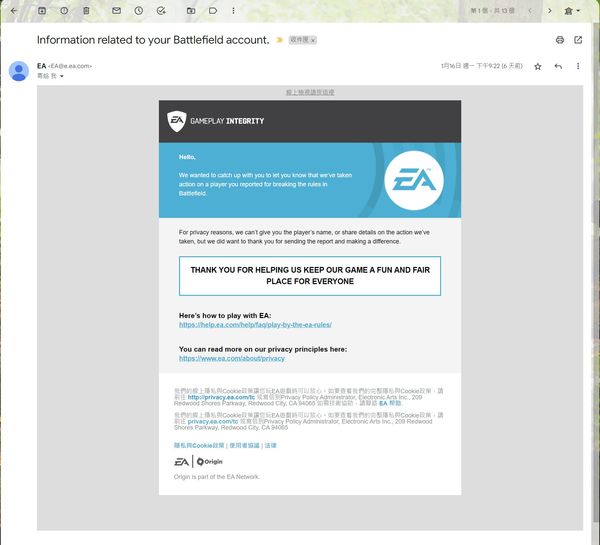Remove the inbox label from subject
Image resolution: width=600 pixels, height=545 pixels.
[x=313, y=40]
